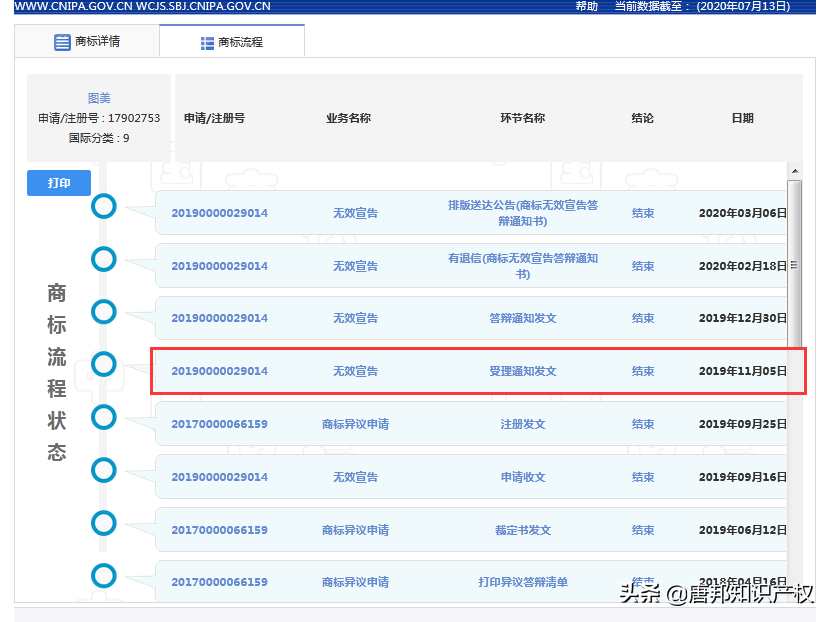Switch to the 商标详情 tab
The width and height of the screenshot is (832, 622).
[x=87, y=42]
